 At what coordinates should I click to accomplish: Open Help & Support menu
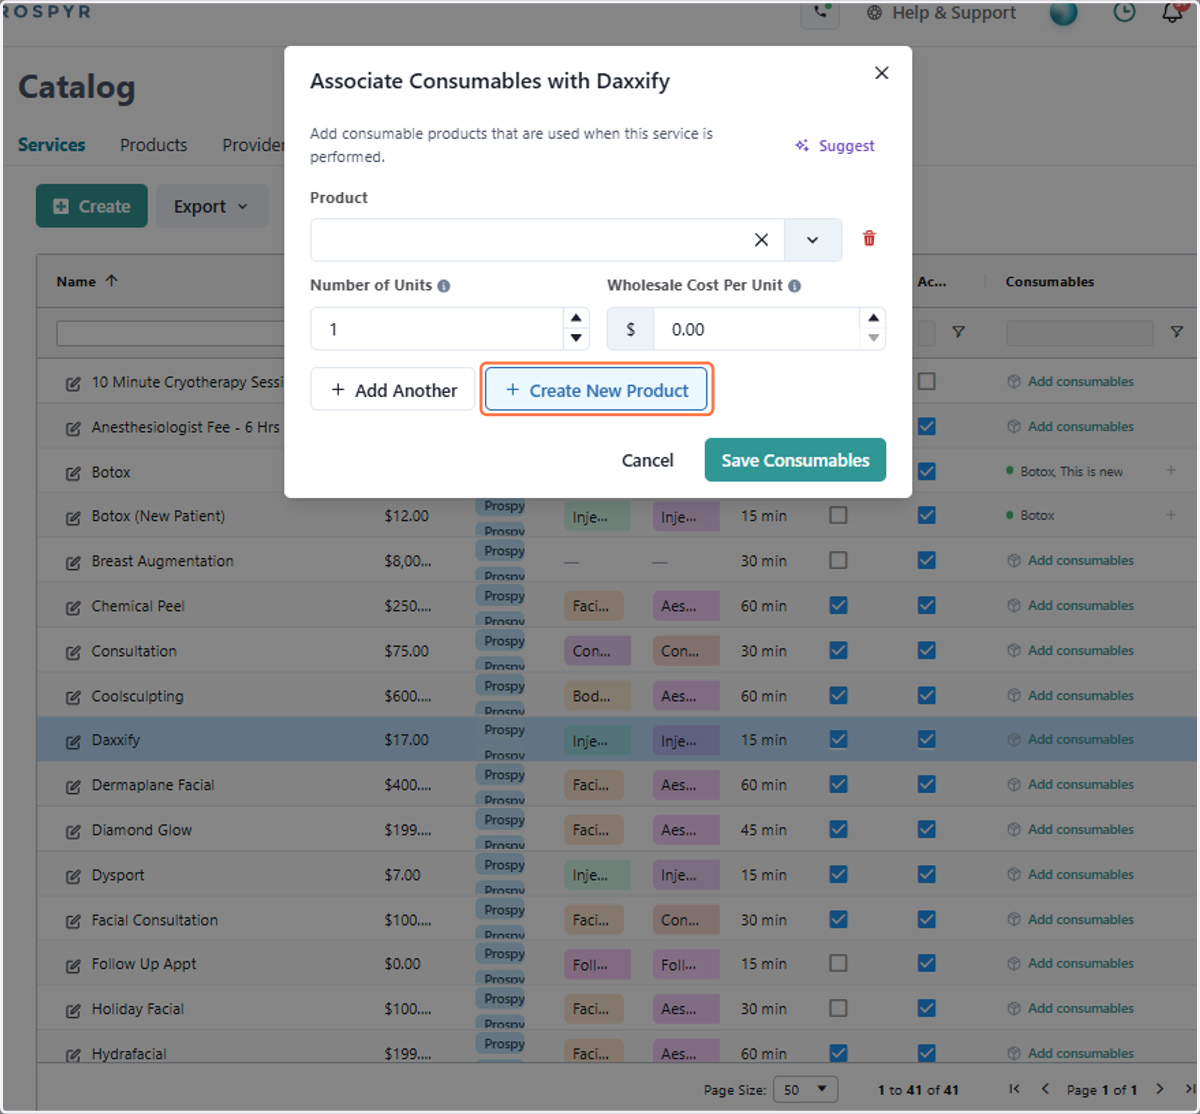point(942,13)
